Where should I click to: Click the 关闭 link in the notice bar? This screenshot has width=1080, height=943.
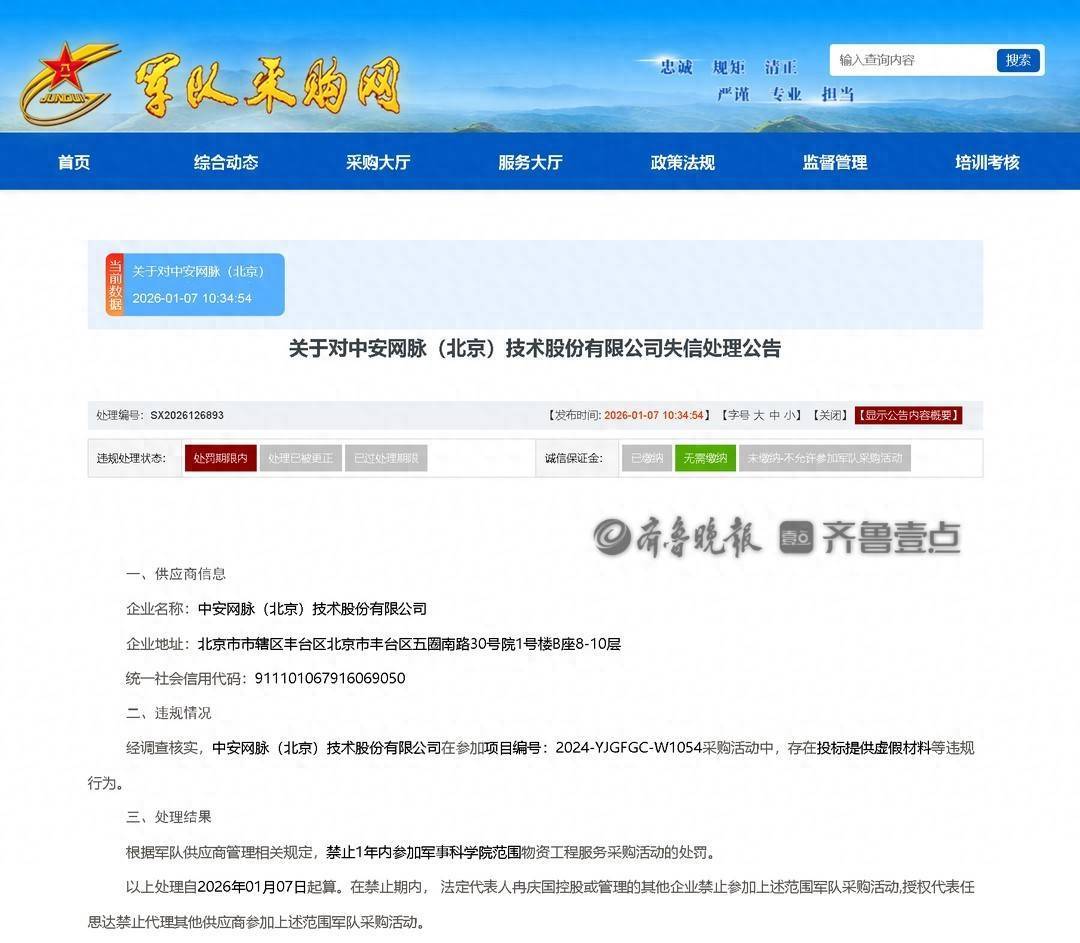coord(829,415)
